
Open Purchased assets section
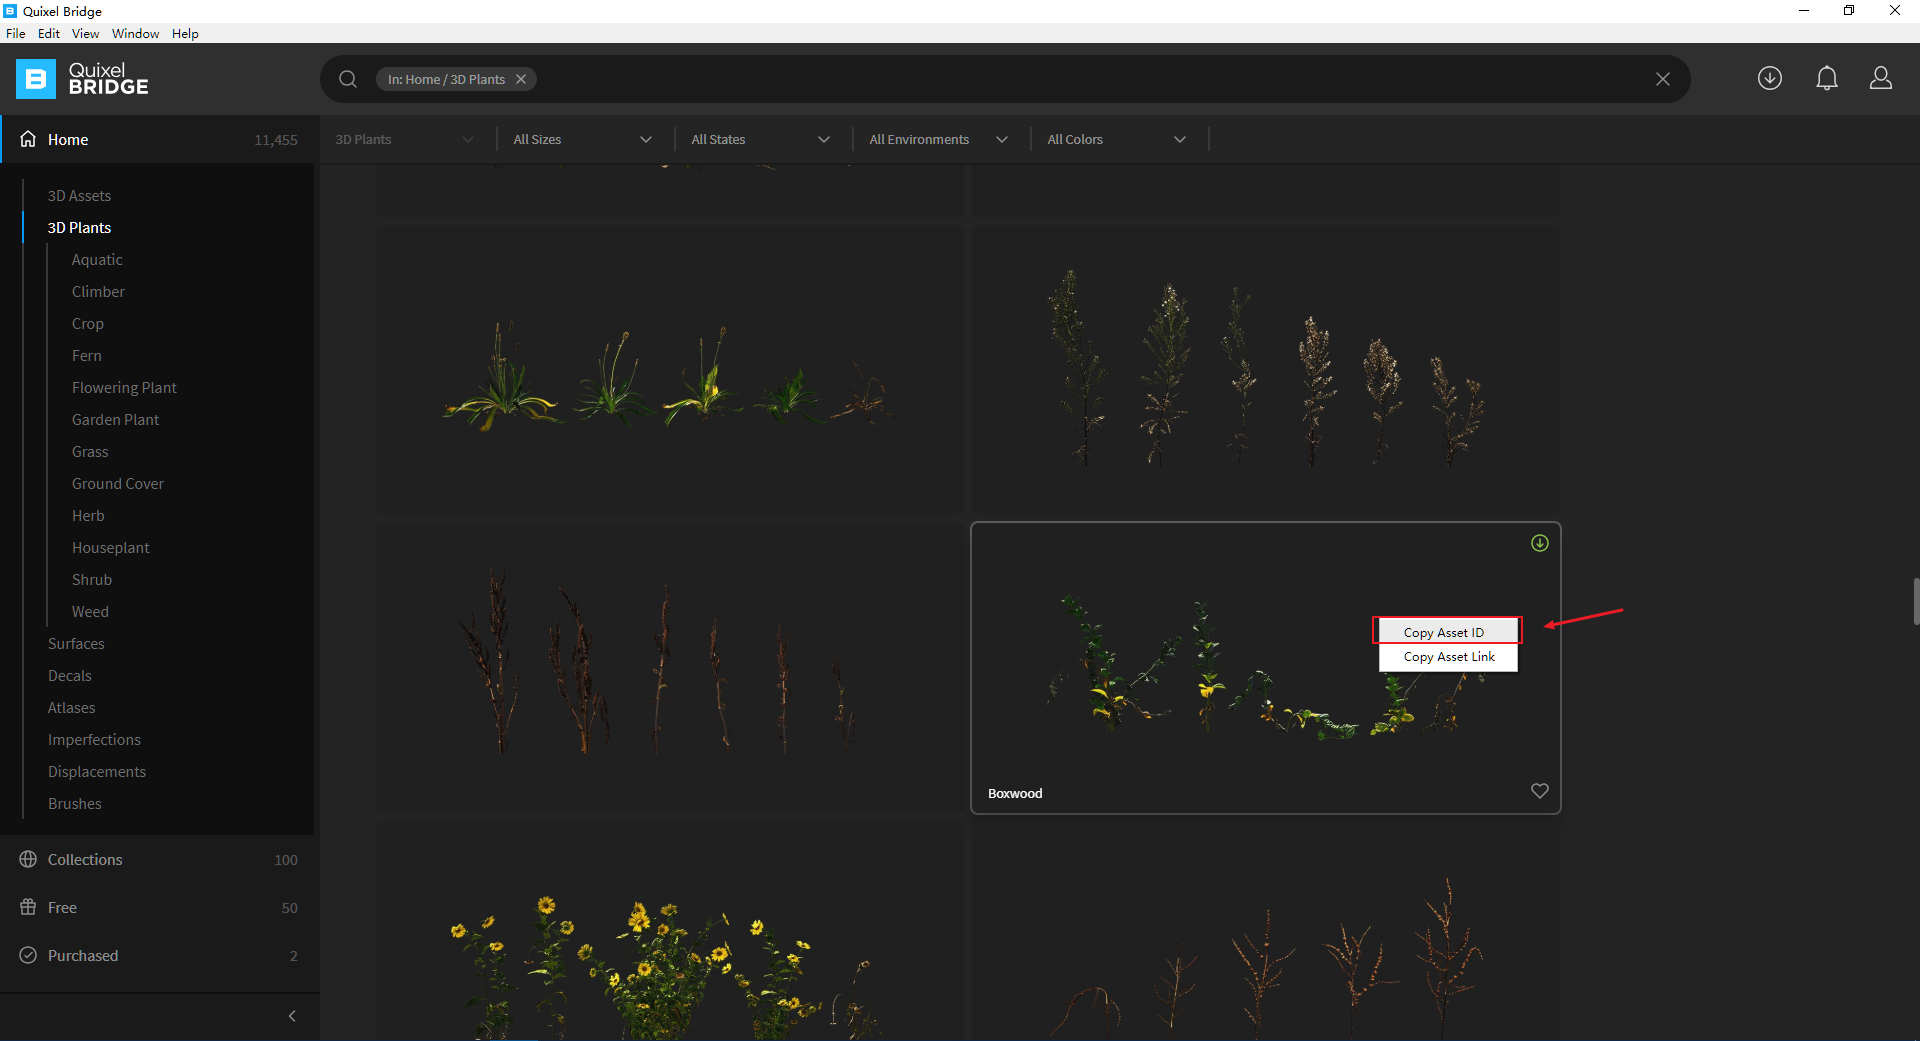160,955
